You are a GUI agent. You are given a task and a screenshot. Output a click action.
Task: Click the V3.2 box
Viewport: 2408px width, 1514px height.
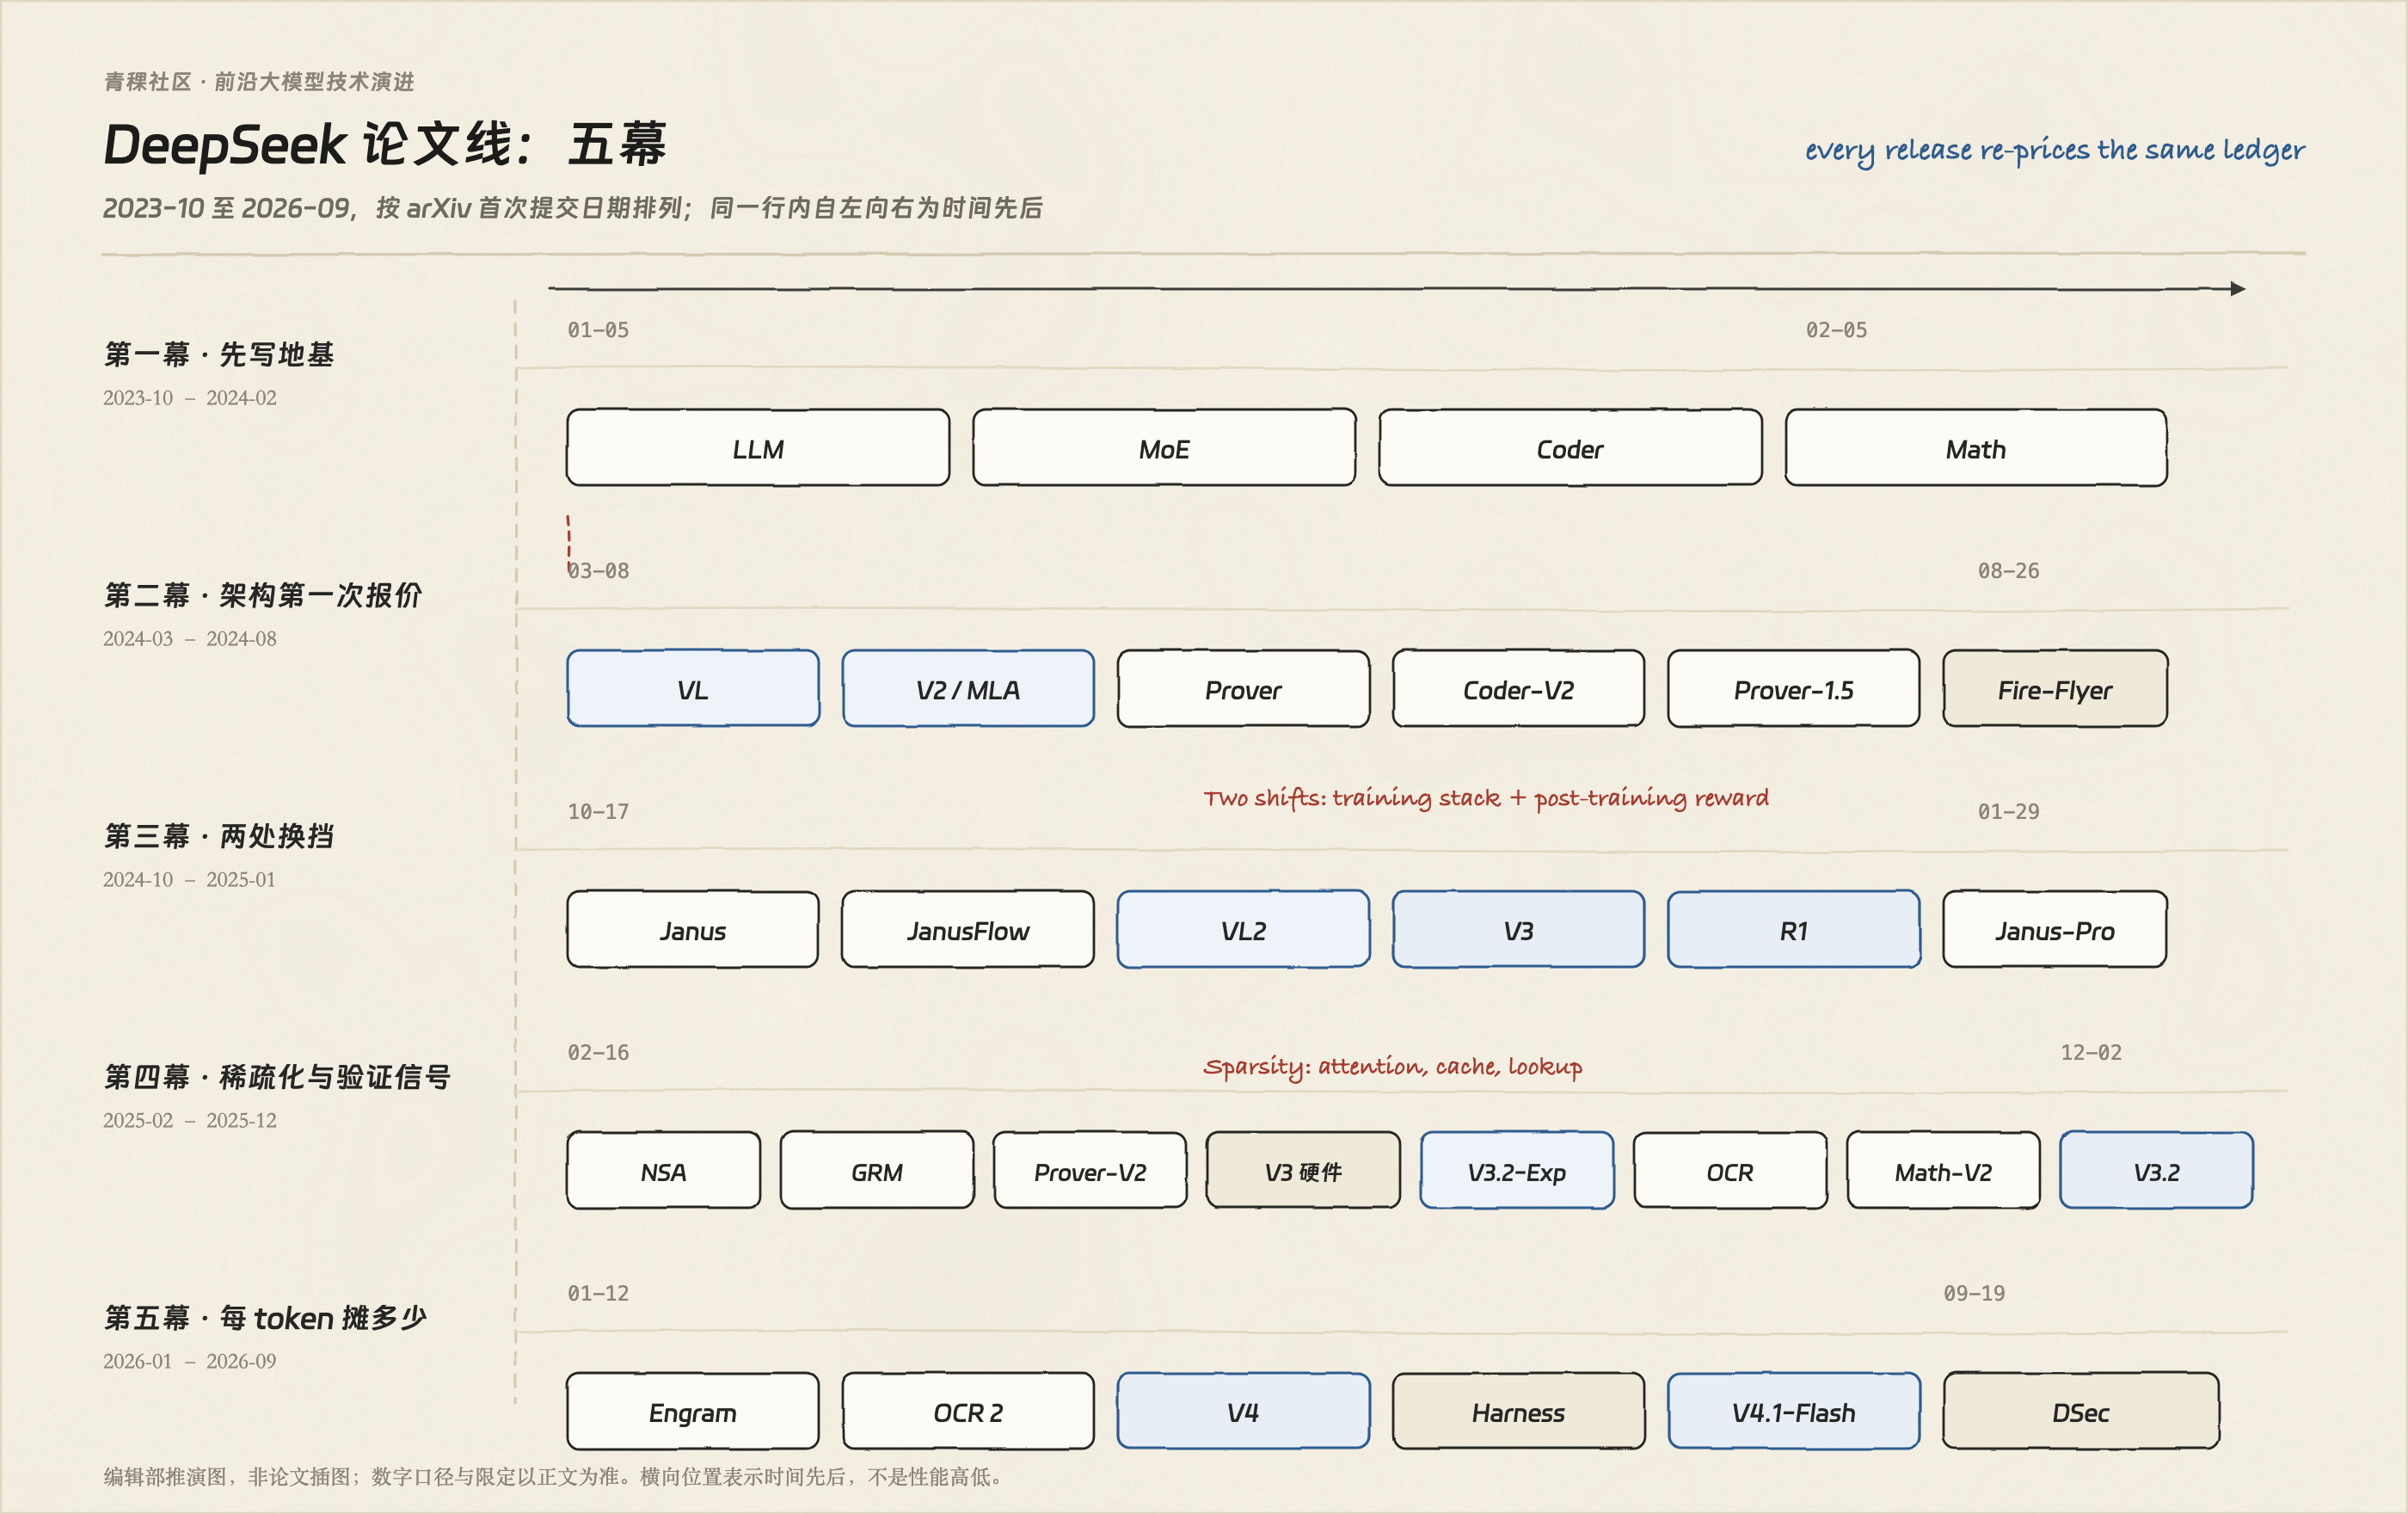(x=2156, y=1171)
